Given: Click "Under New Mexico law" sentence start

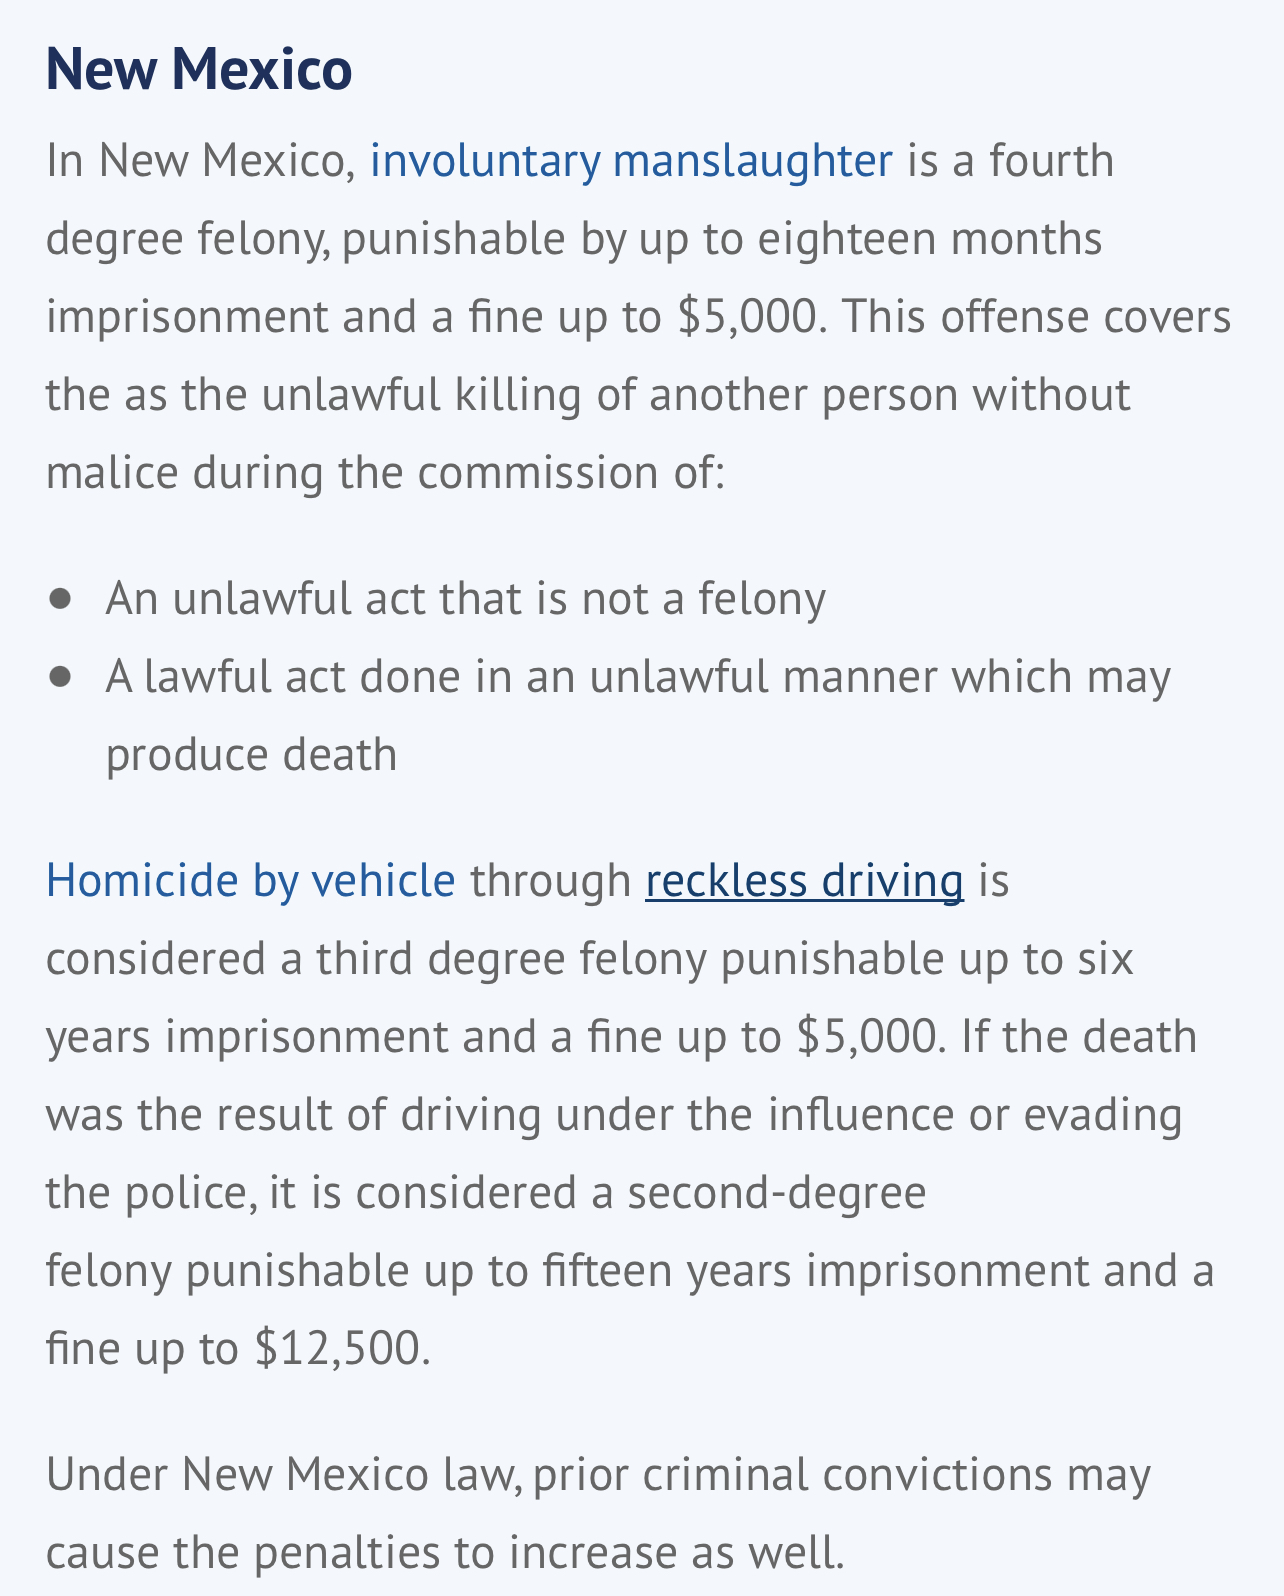Looking at the screenshot, I should (x=284, y=1475).
